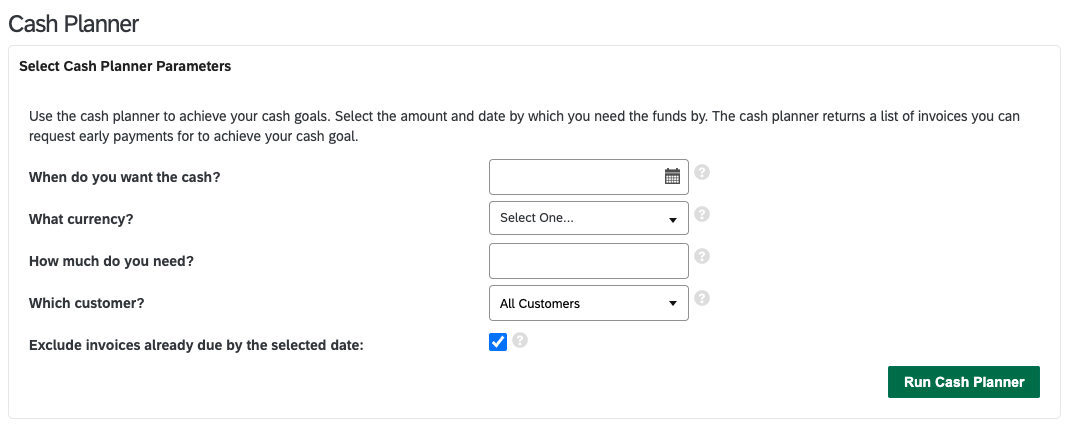Image resolution: width=1071 pixels, height=428 pixels.
Task: Click the When do you want the cash label
Action: 125,177
